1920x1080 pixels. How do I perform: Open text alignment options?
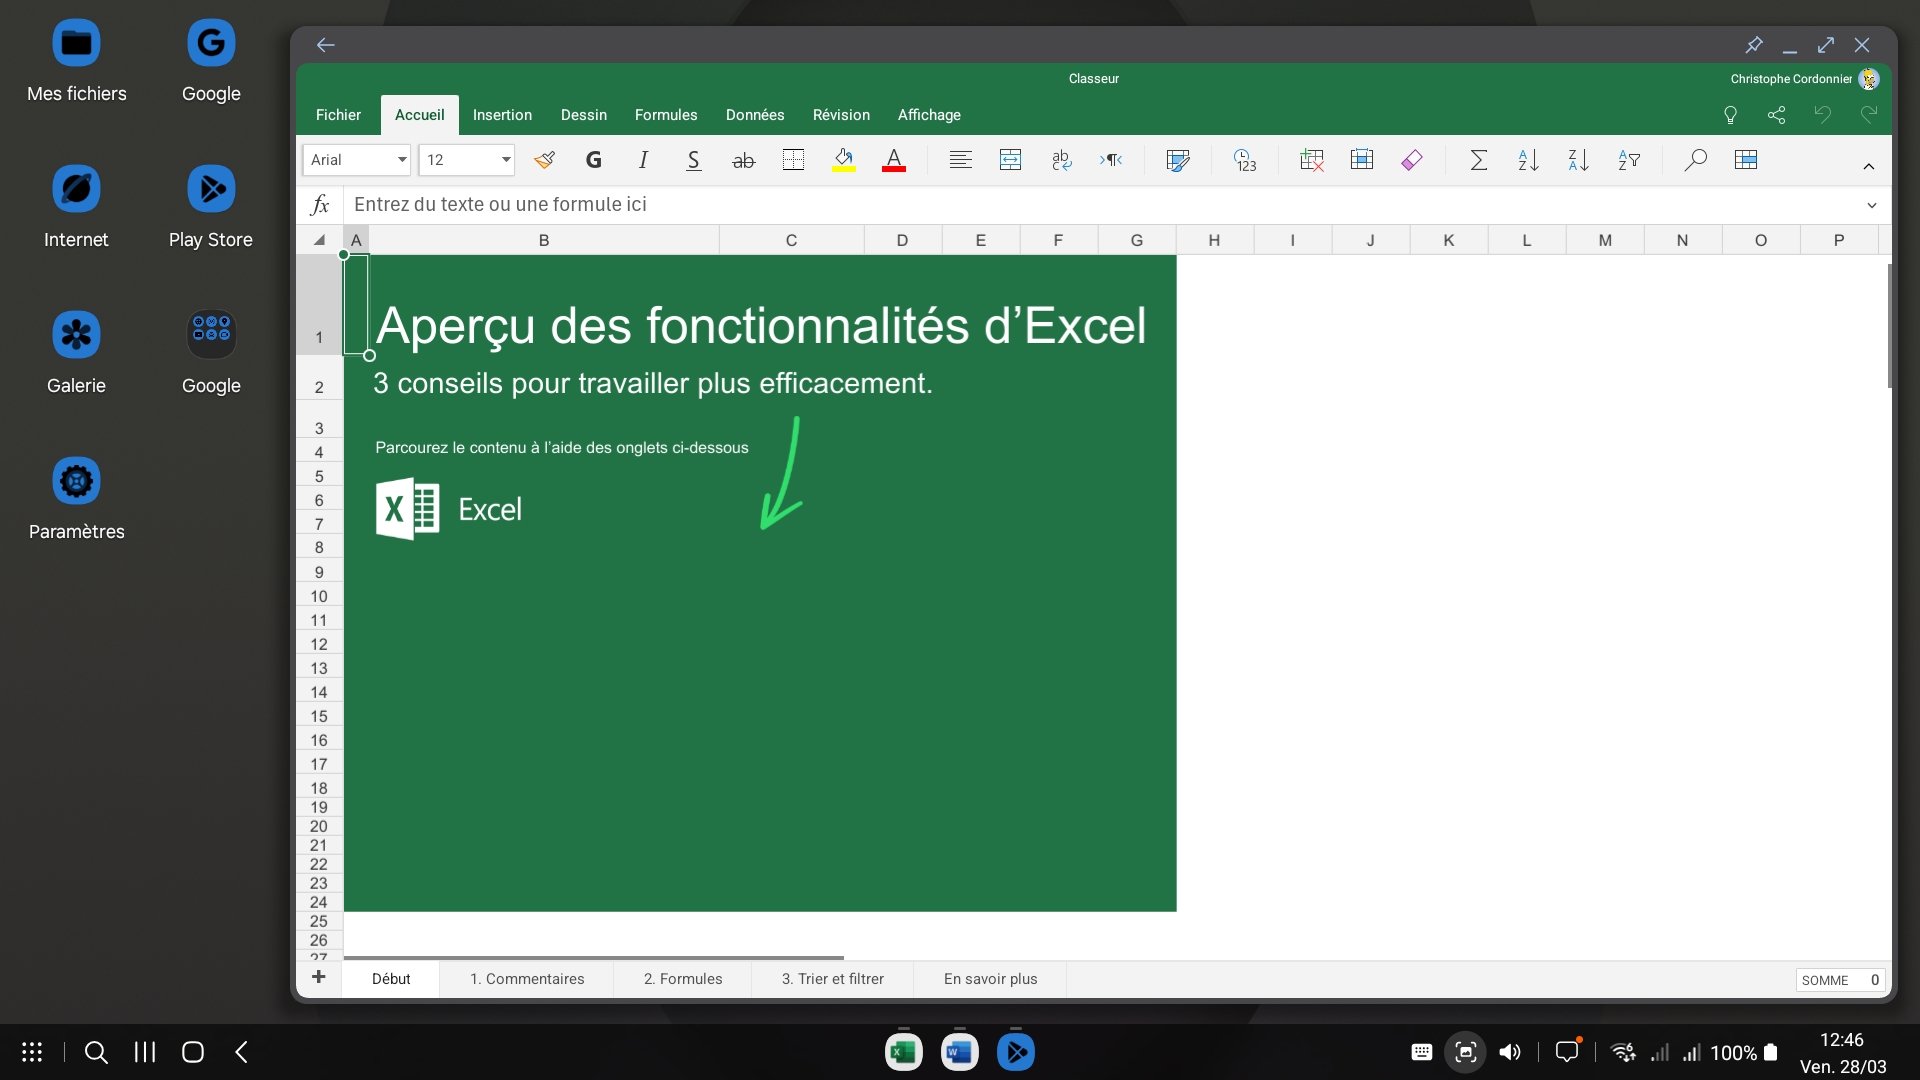click(960, 160)
